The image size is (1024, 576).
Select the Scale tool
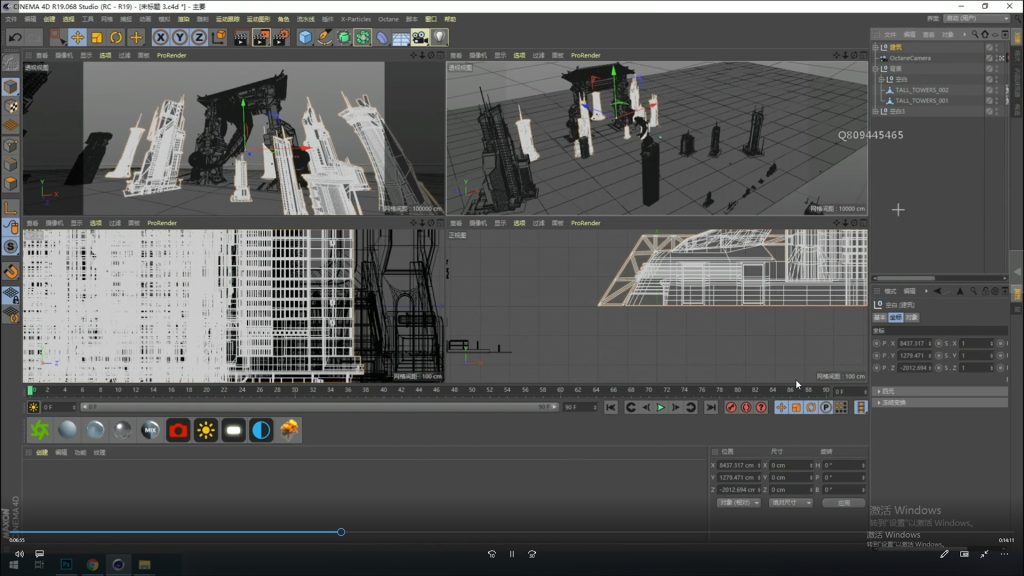pyautogui.click(x=97, y=38)
